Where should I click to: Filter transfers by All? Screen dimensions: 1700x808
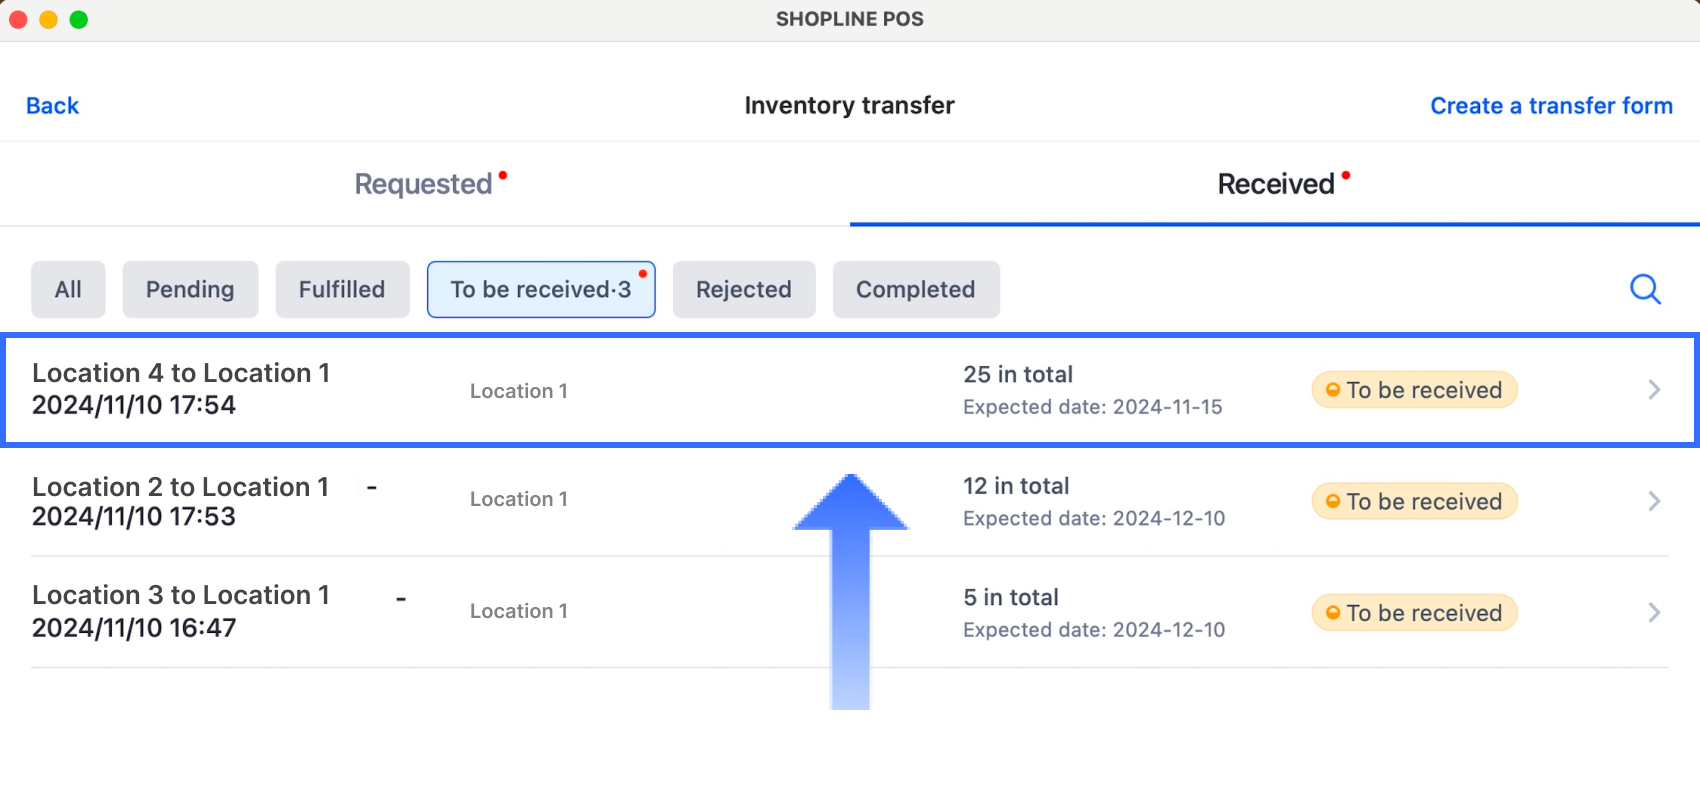pos(68,290)
